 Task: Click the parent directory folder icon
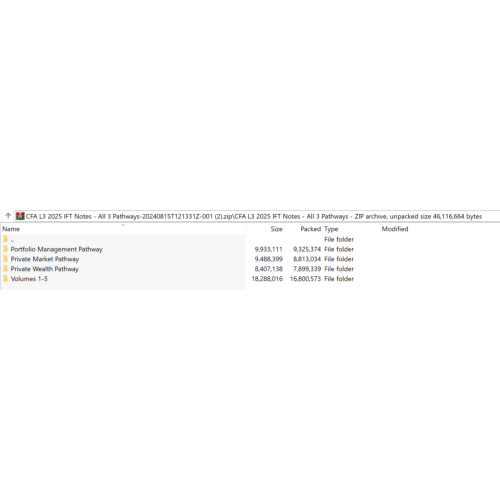click(5, 239)
